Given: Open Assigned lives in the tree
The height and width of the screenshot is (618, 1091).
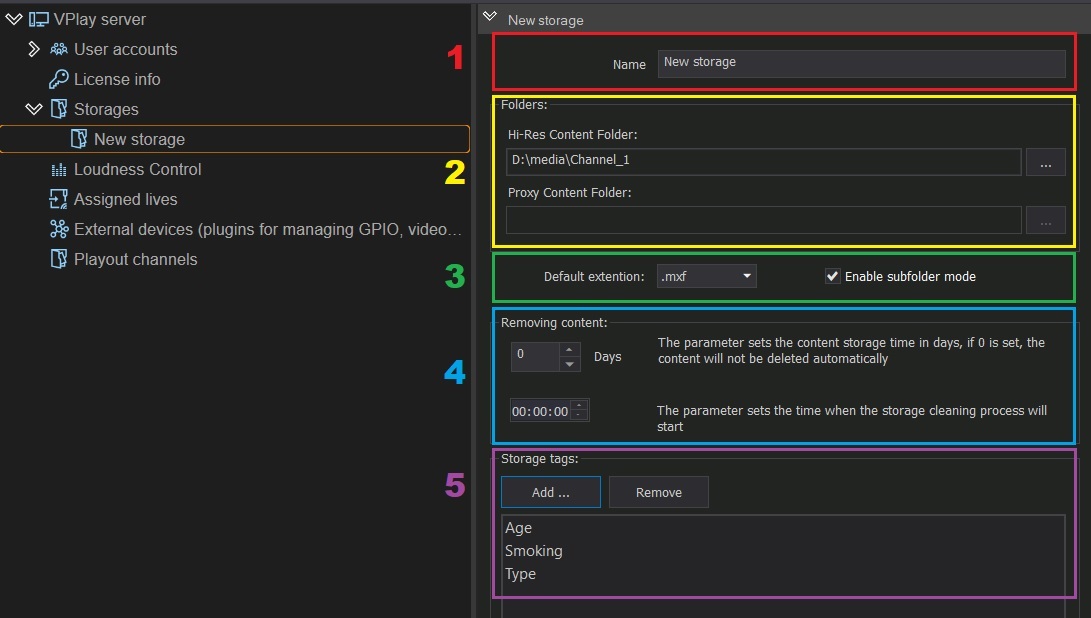Looking at the screenshot, I should pos(125,199).
